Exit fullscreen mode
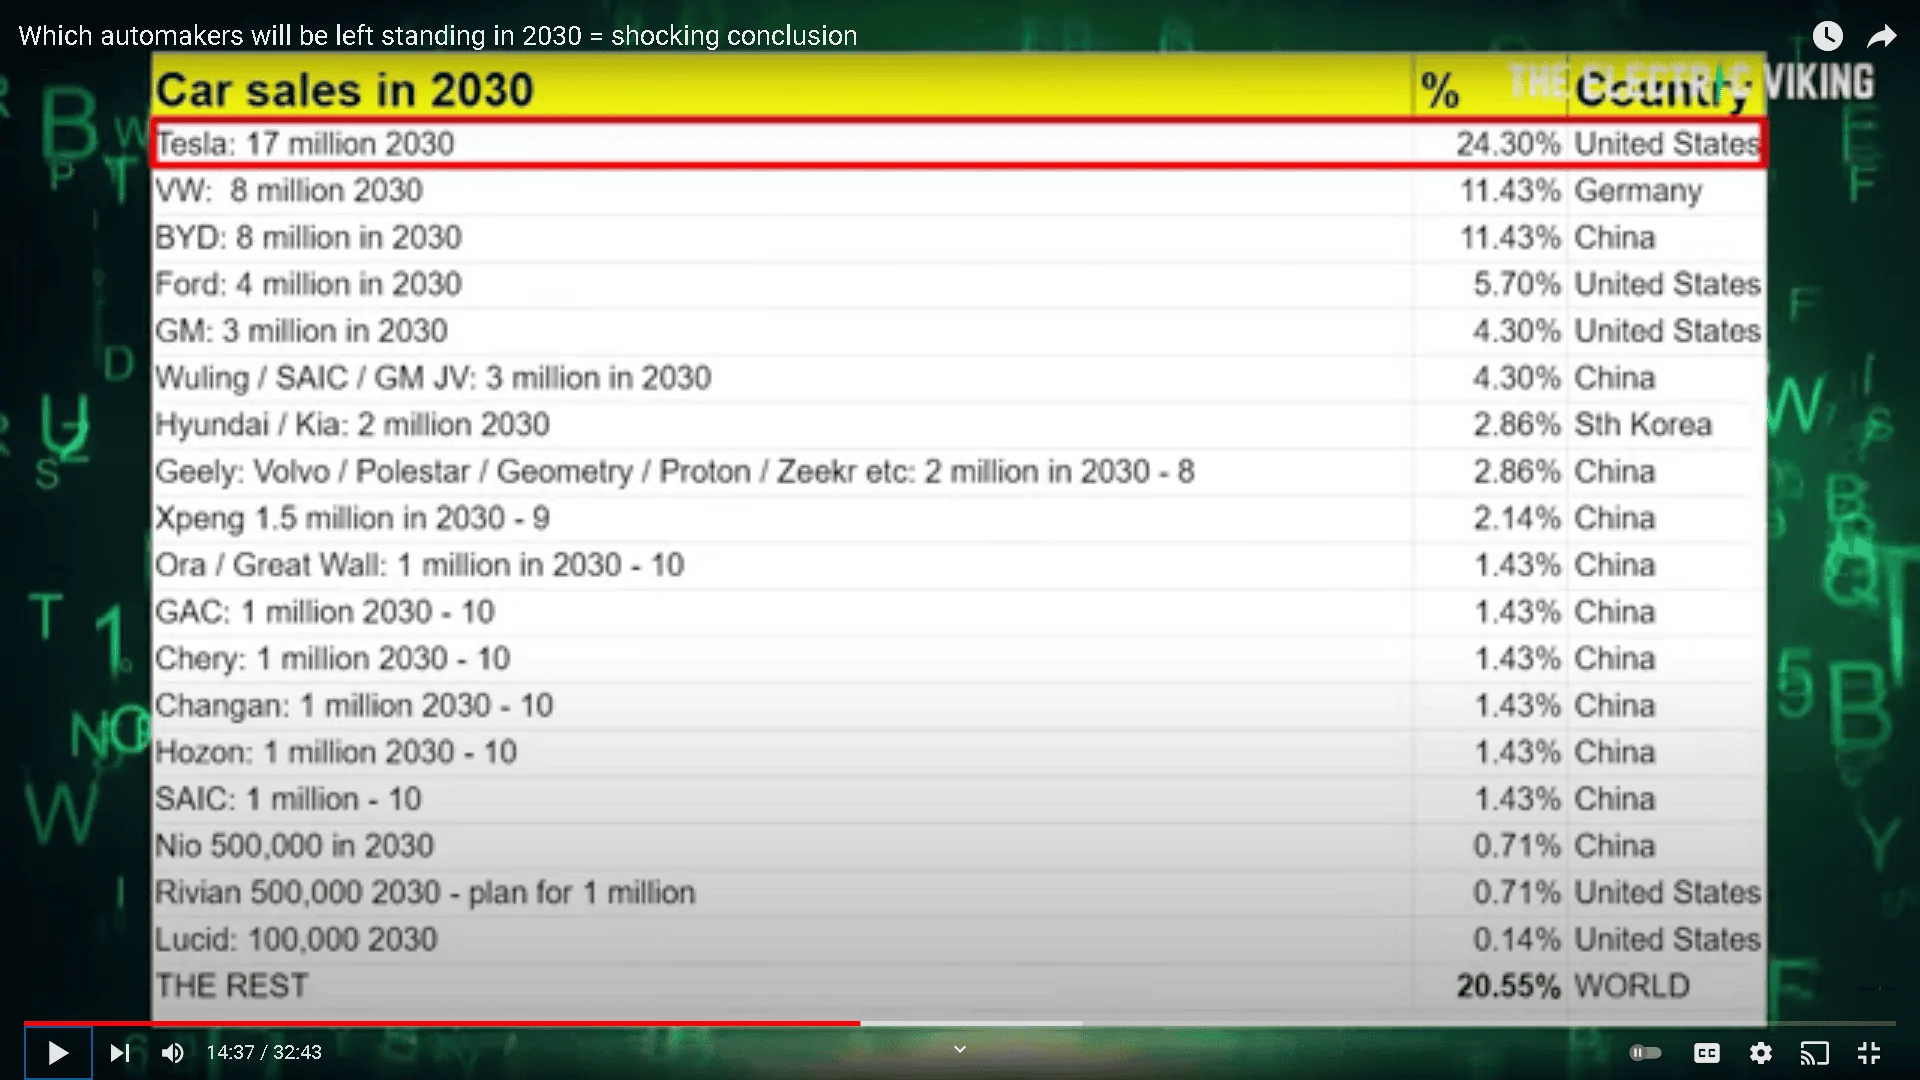 coord(1869,1052)
